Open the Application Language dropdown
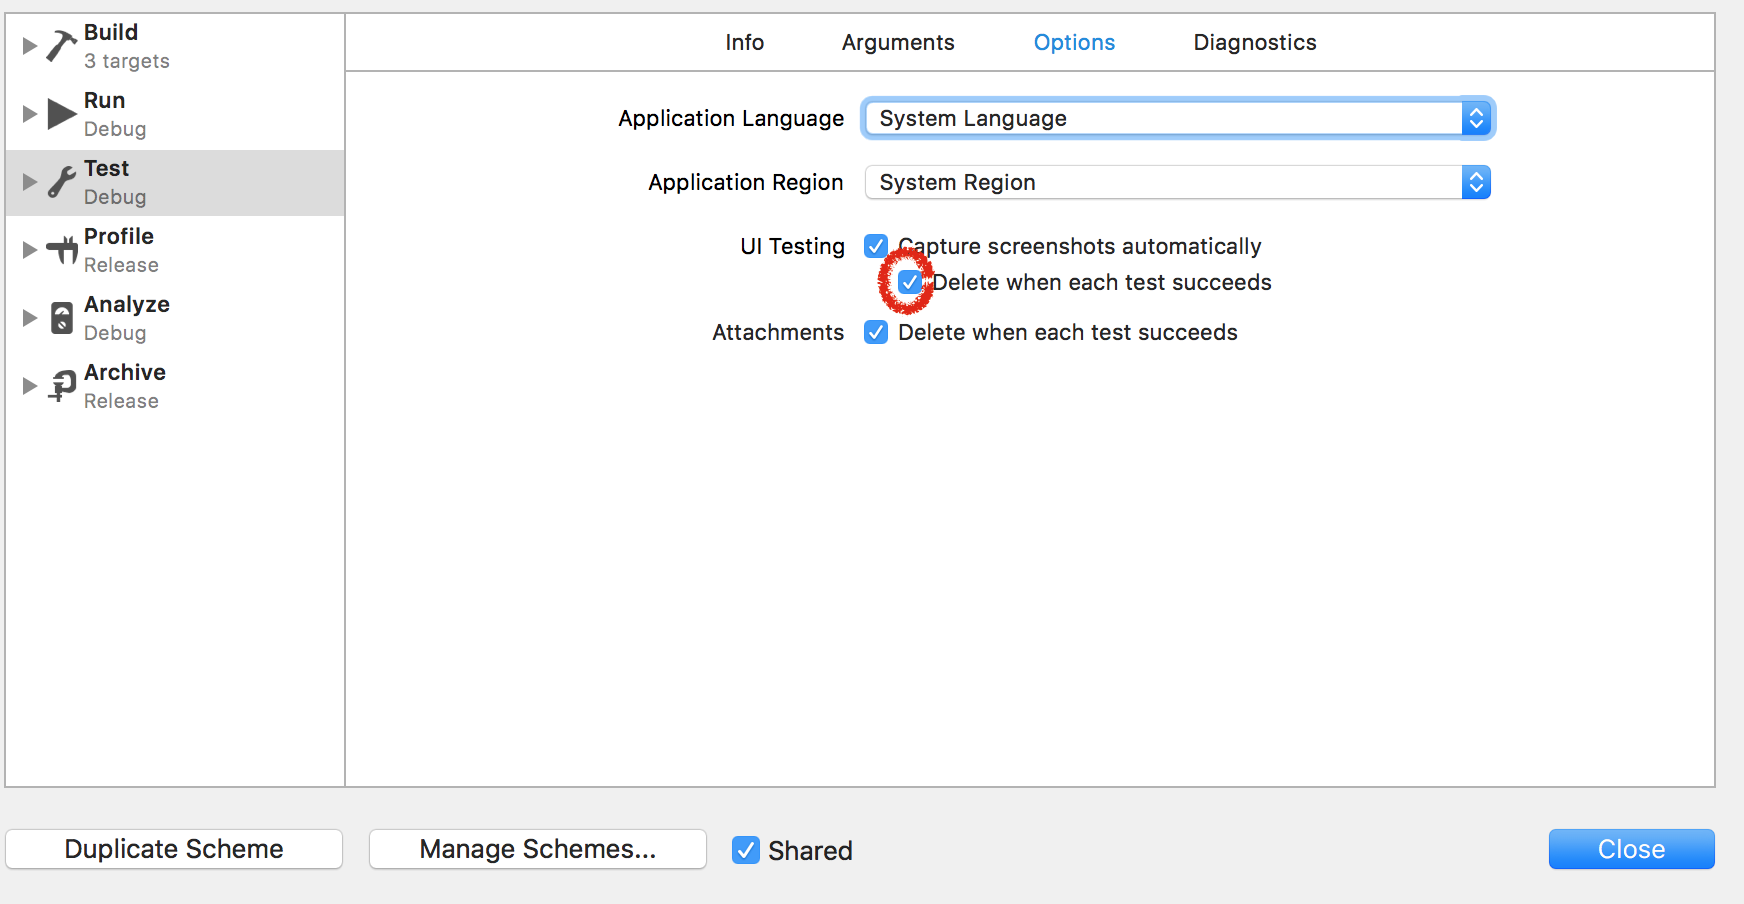The image size is (1744, 904). (1178, 118)
